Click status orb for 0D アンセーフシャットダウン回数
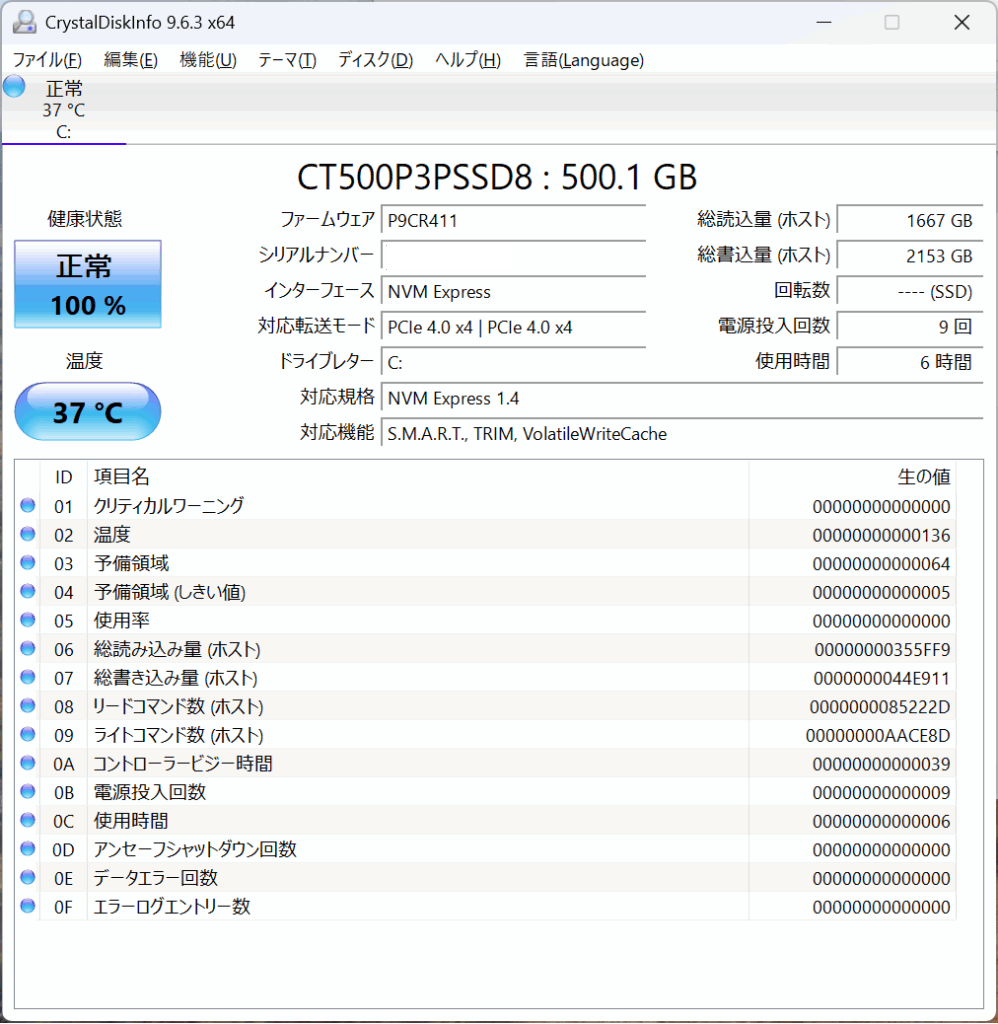The image size is (998, 1024). (27, 849)
